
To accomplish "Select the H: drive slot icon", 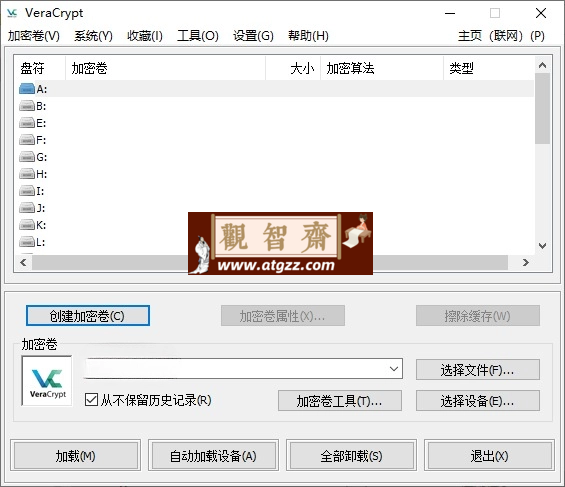I will coord(27,174).
